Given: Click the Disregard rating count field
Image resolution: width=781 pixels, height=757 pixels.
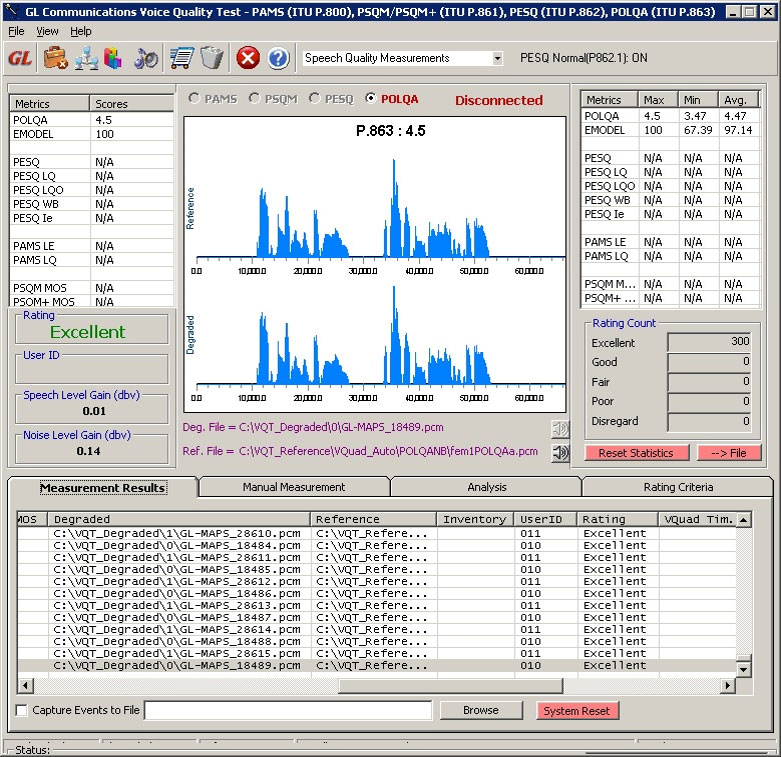Looking at the screenshot, I should pos(709,422).
